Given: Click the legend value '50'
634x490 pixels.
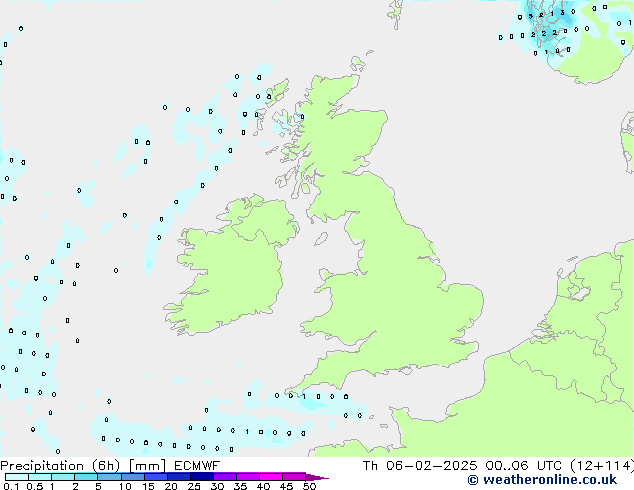Looking at the screenshot, I should point(309,486).
